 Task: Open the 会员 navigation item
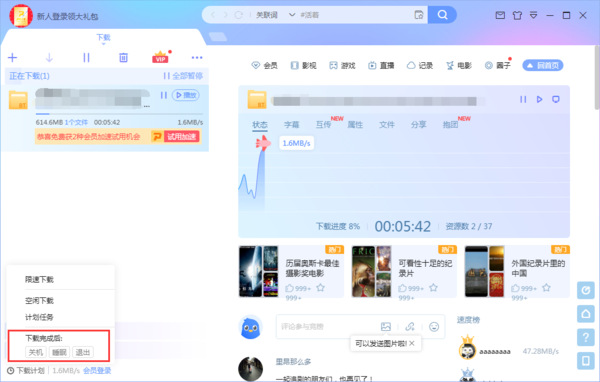tap(264, 65)
